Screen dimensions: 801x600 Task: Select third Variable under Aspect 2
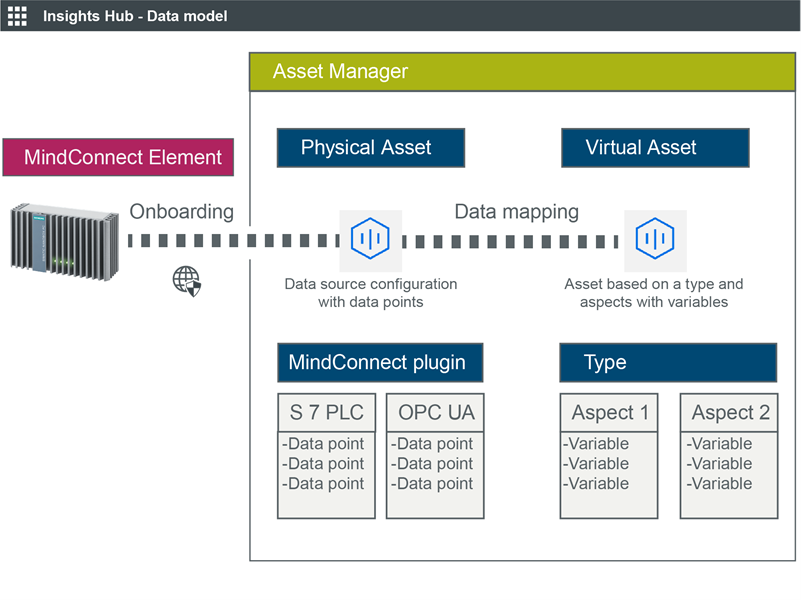pos(719,484)
